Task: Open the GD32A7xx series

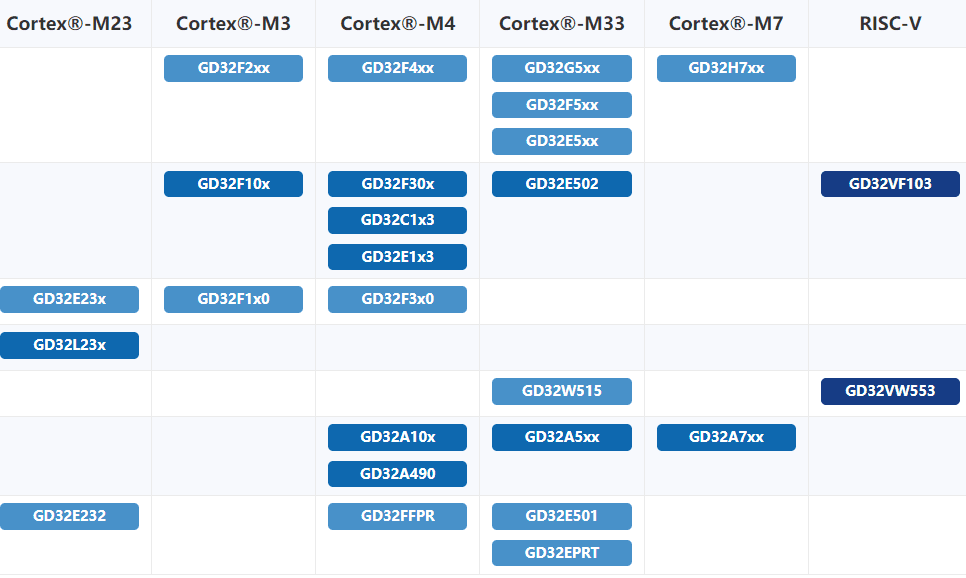Action: 726,437
